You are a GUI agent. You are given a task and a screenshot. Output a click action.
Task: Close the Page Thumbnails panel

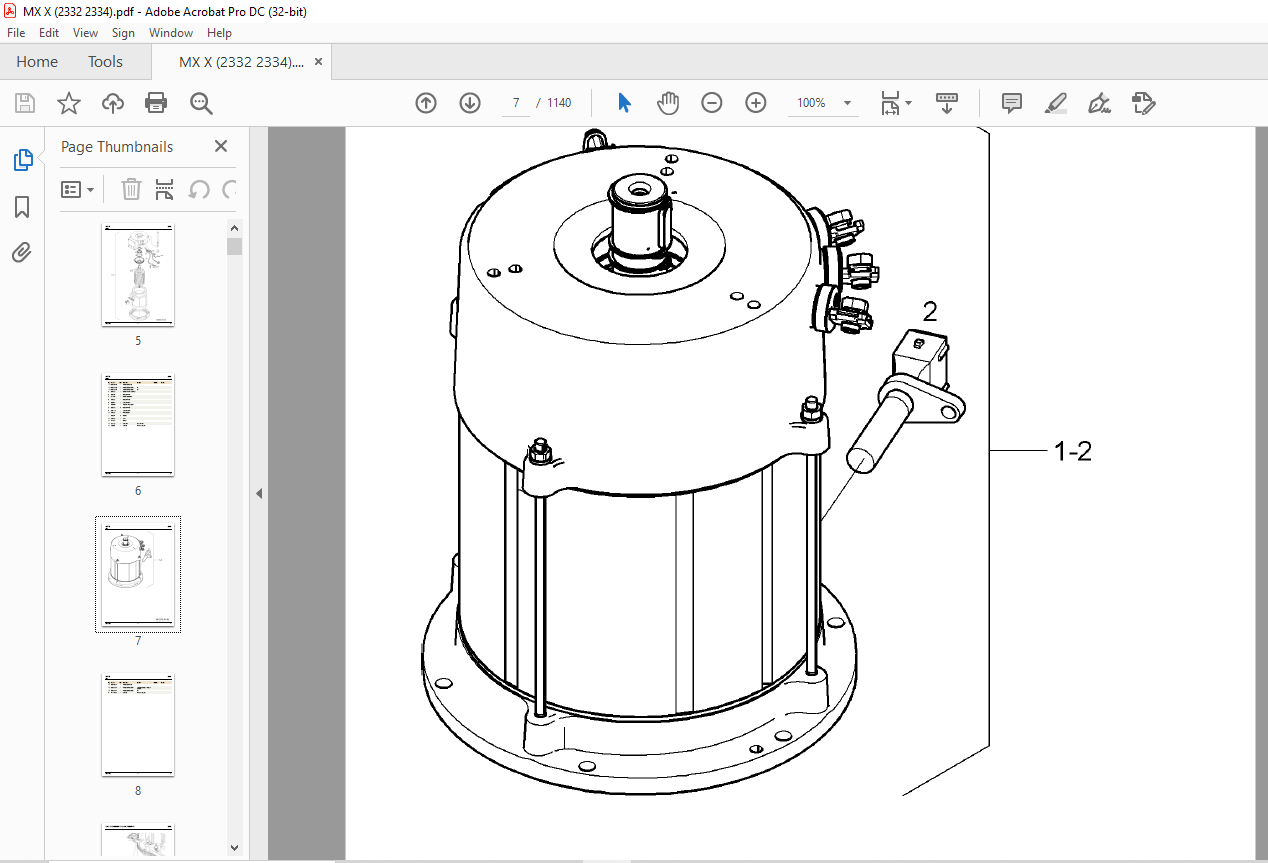[x=221, y=146]
